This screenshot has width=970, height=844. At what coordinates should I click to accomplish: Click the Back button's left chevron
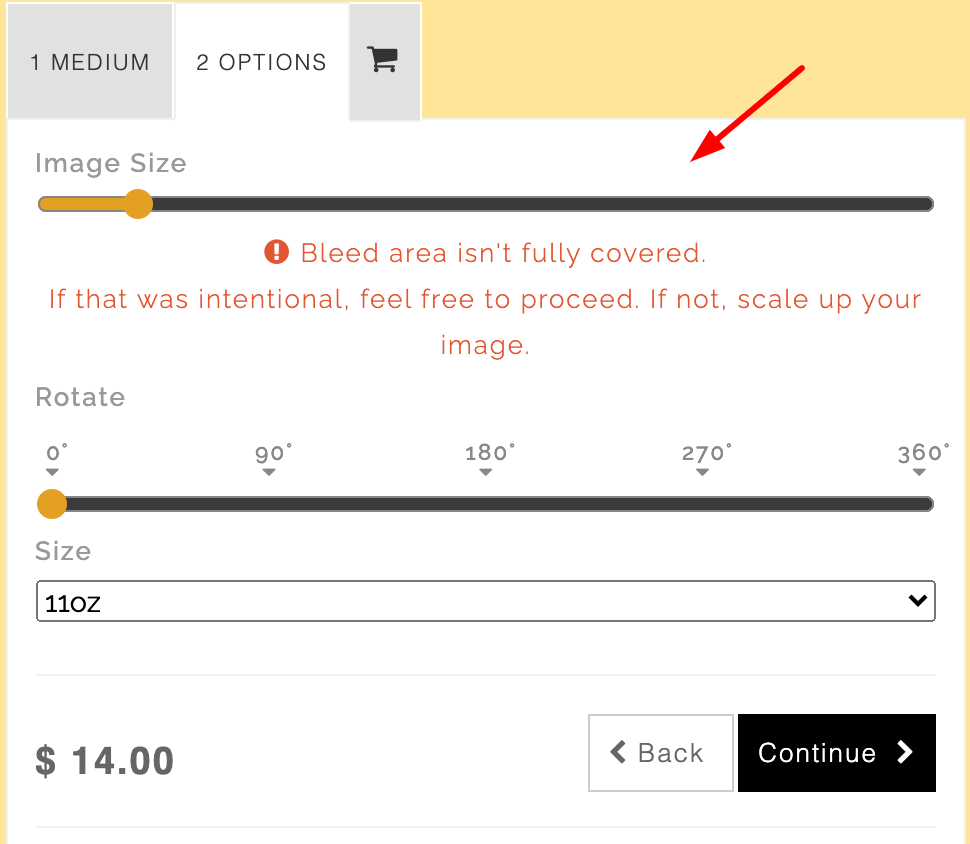pos(618,752)
